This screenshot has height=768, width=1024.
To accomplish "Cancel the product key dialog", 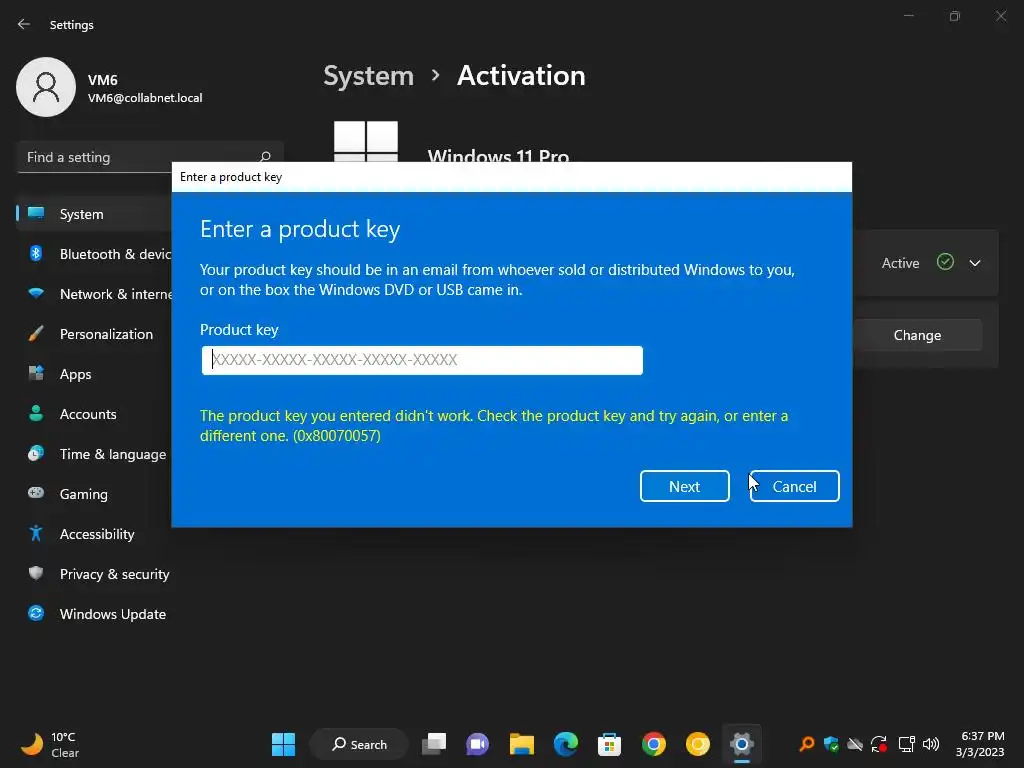I will coord(794,486).
